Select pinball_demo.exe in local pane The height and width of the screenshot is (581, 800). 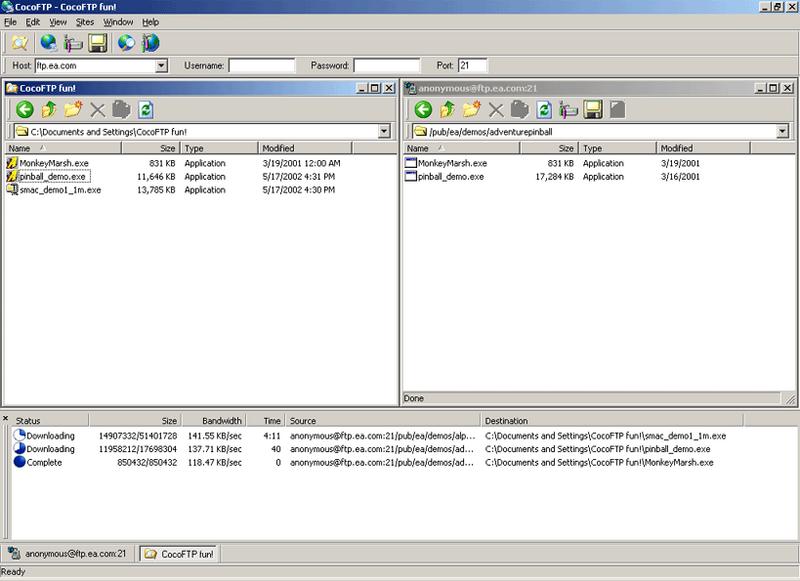(52, 176)
